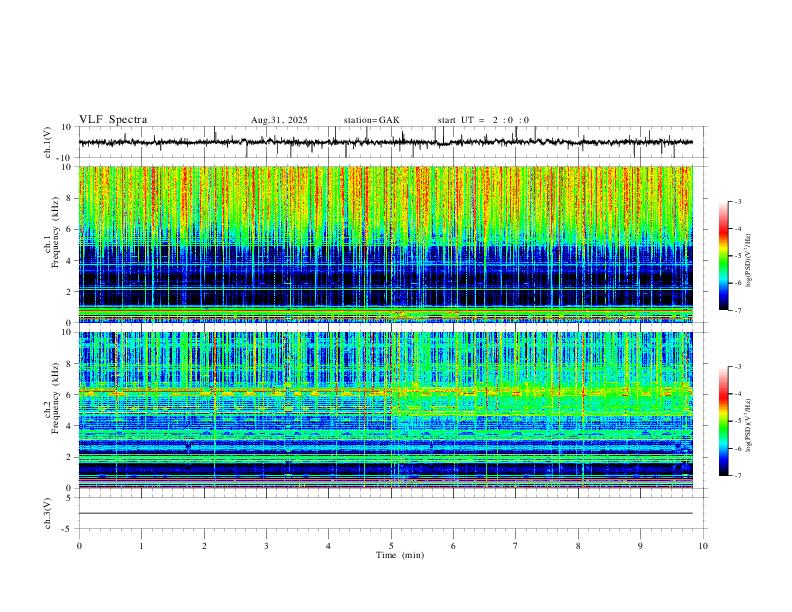Click the "6" kHz tick of ch.2 spectrogram
This screenshot has width=792, height=612.
coord(69,395)
